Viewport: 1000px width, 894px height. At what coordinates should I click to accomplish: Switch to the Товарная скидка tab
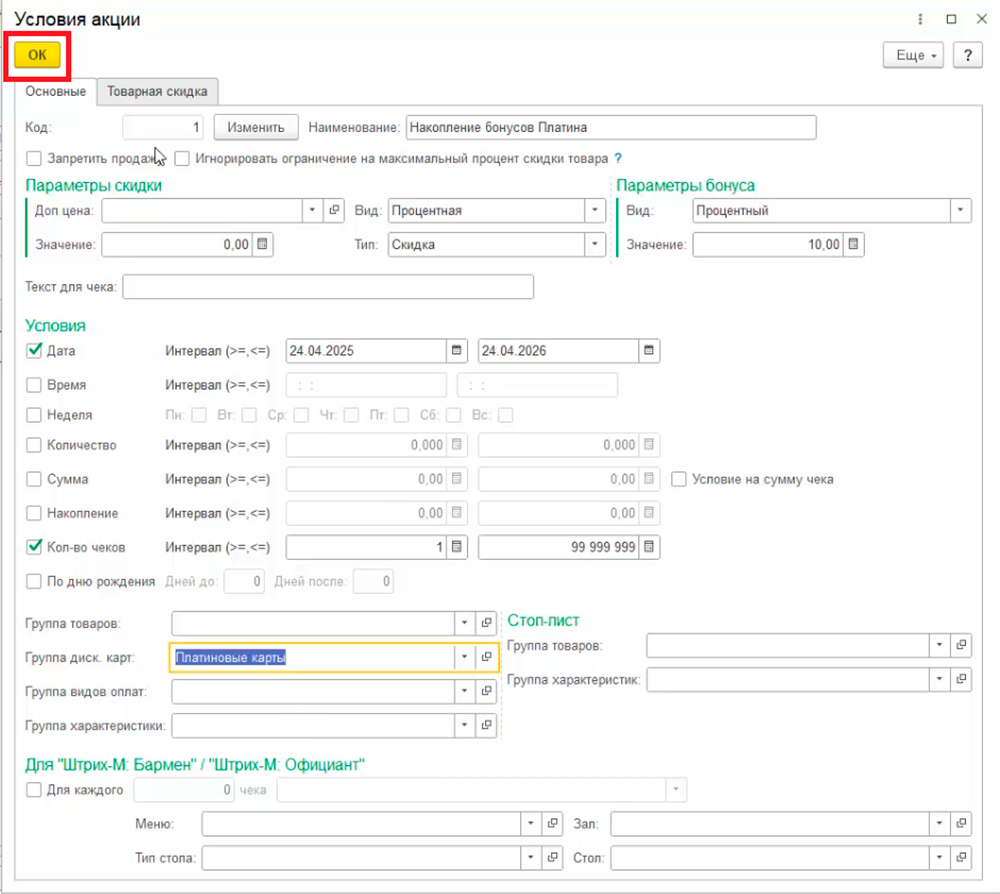point(158,91)
